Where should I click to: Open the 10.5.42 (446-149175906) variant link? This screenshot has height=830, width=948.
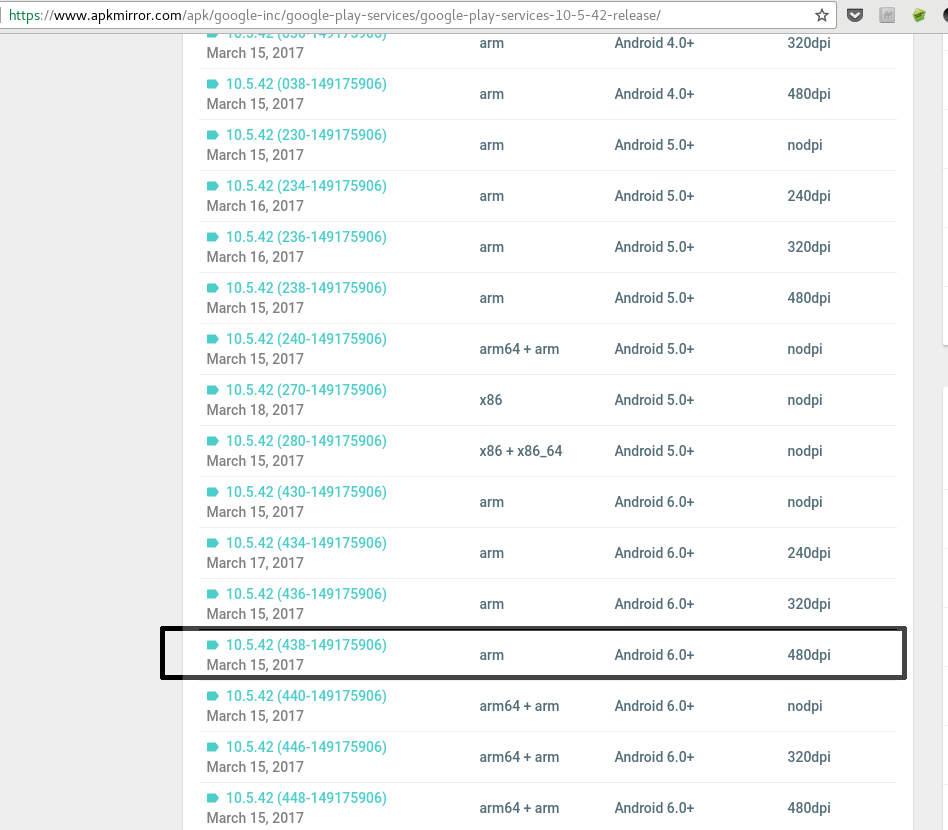point(306,747)
